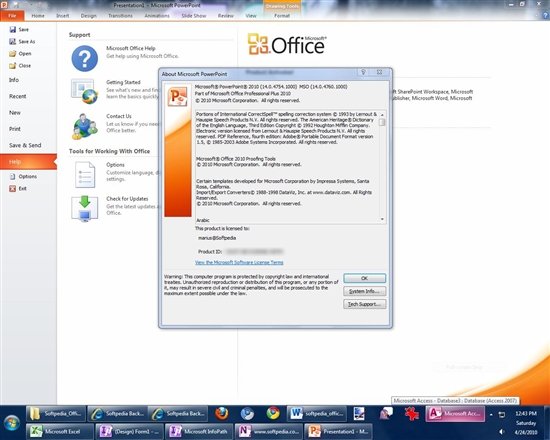Open the Review ribbon tab
Viewport: 550px width, 440px height.
click(x=226, y=16)
